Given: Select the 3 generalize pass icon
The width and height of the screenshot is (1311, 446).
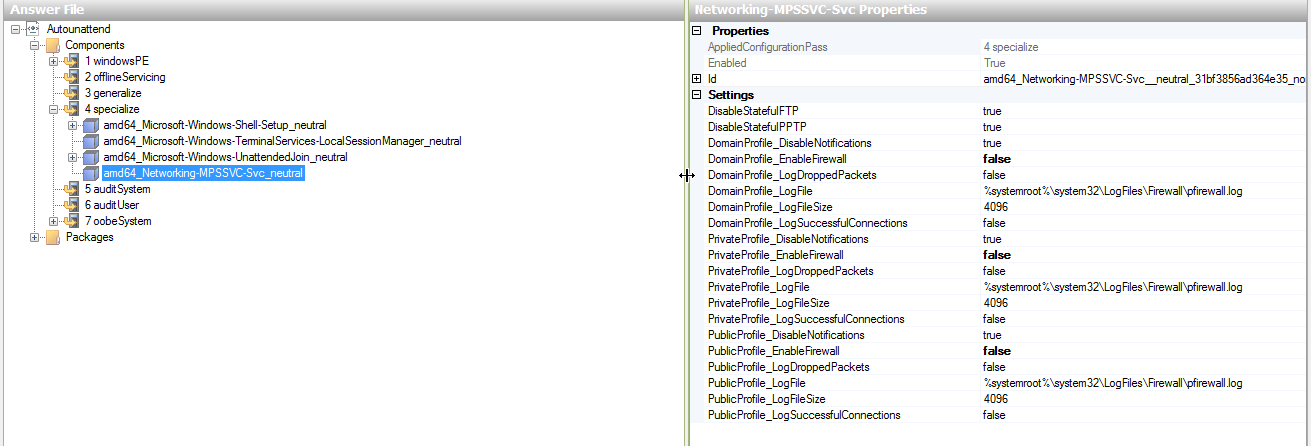Looking at the screenshot, I should click(x=71, y=93).
